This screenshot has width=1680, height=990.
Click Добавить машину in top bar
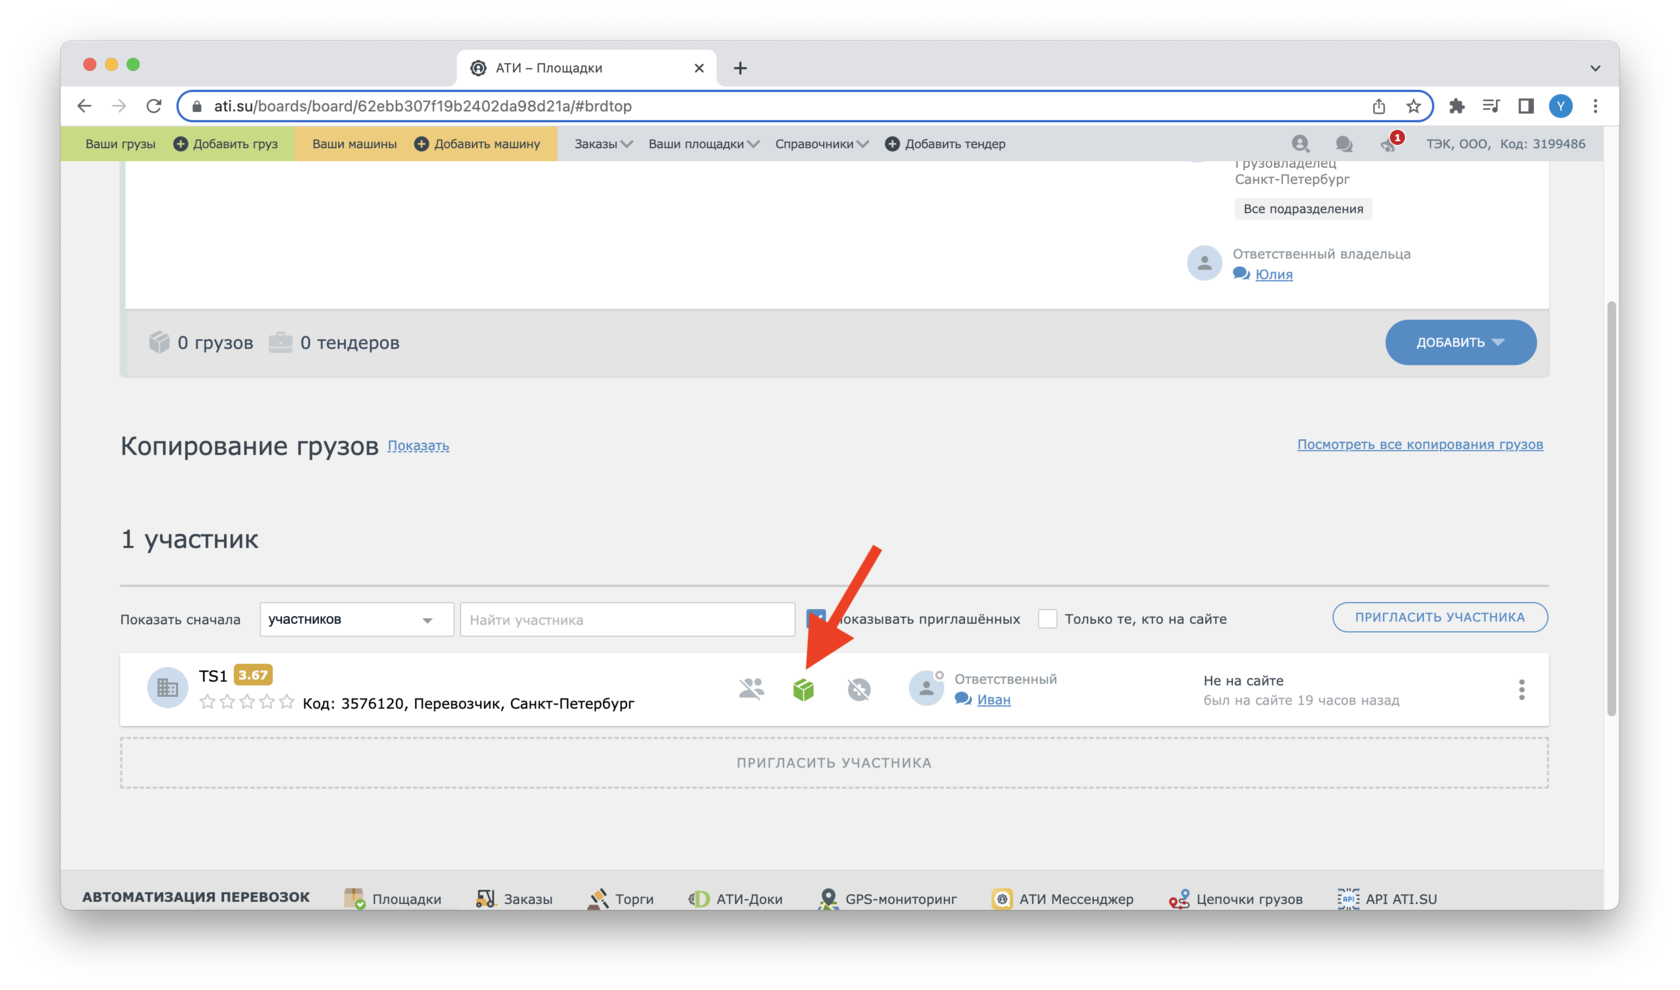pos(477,144)
